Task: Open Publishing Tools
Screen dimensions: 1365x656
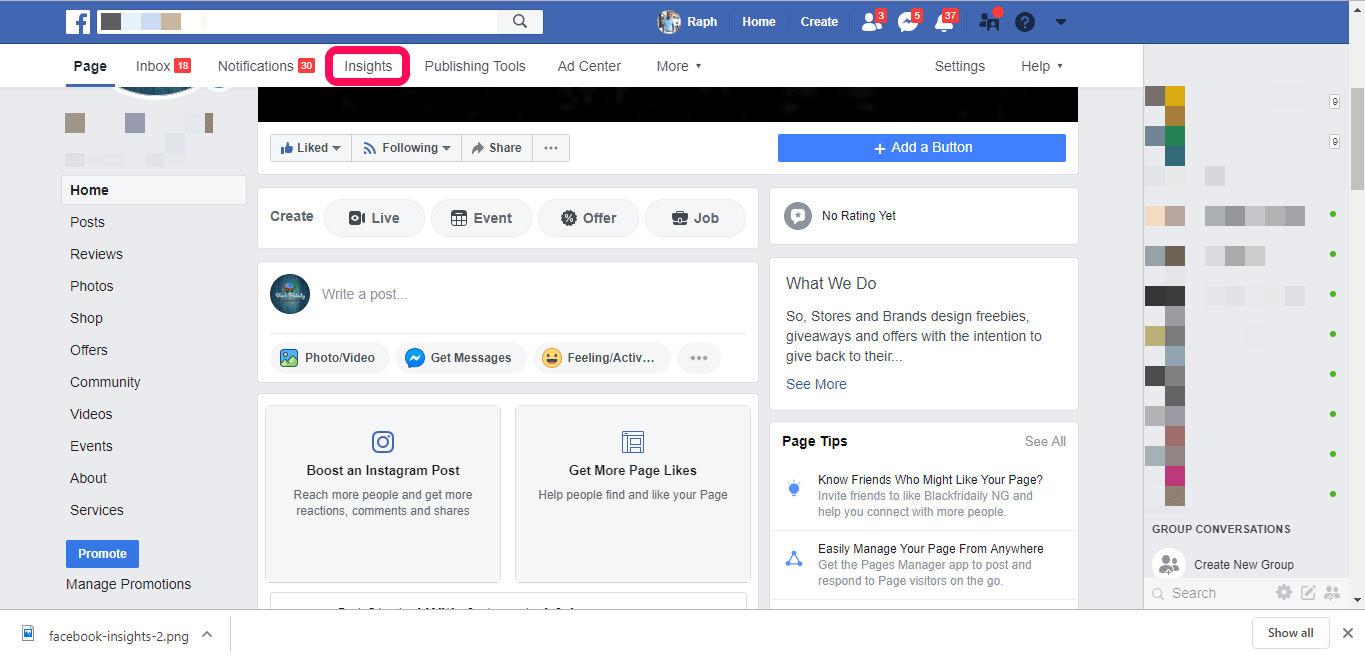Action: 475,66
